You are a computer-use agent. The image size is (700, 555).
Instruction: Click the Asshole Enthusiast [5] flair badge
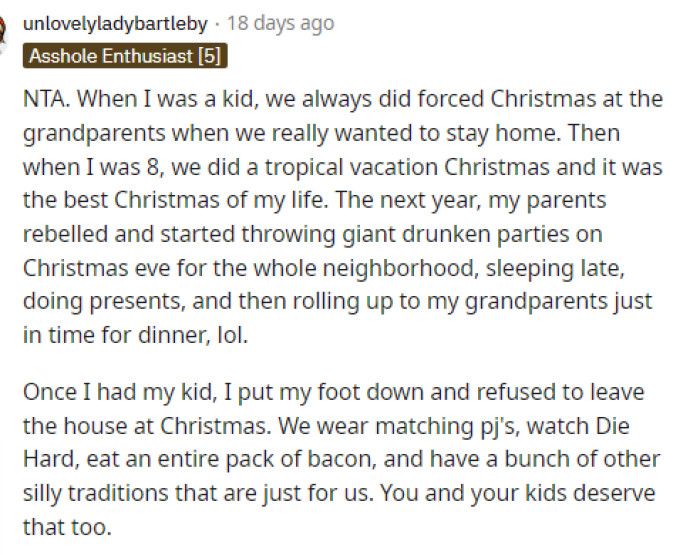click(x=125, y=56)
